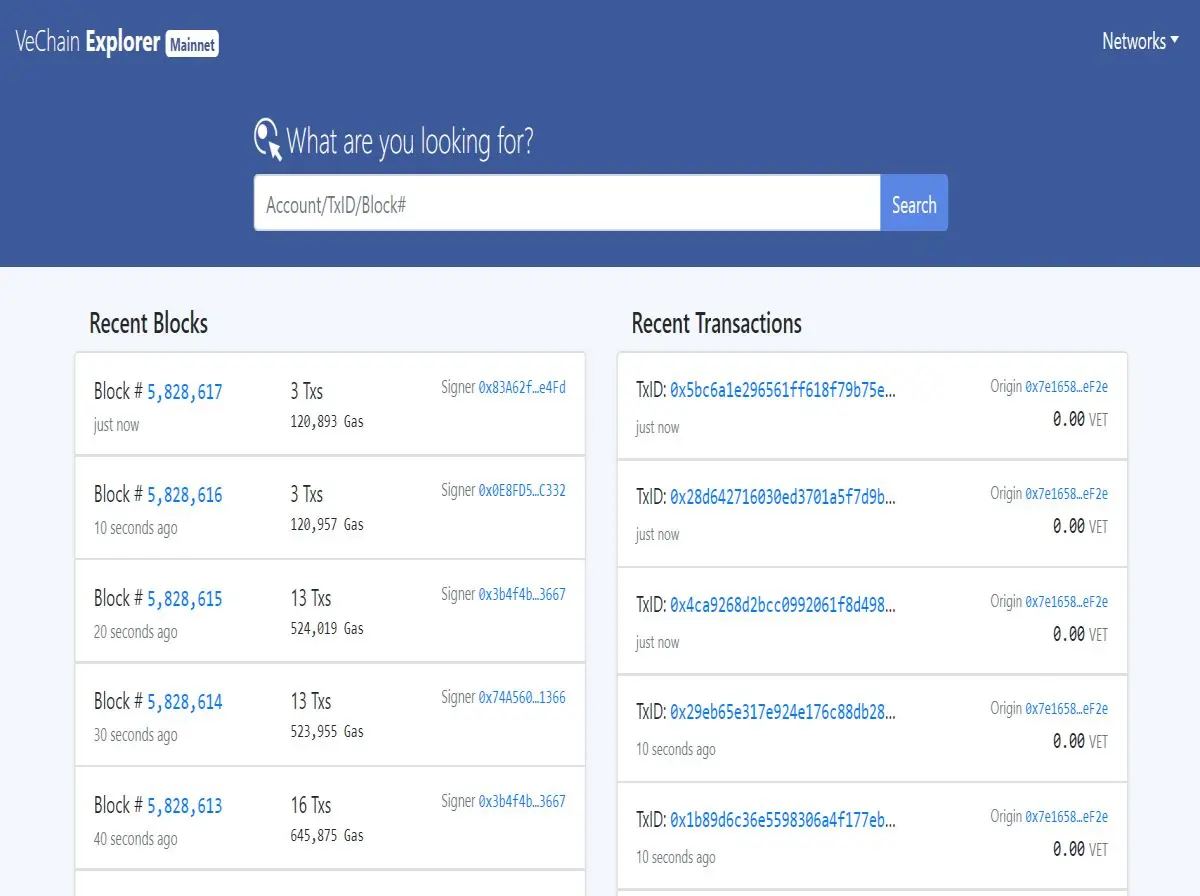Open origin address of transaction 0x4ca9268…
This screenshot has width=1200, height=896.
(1067, 602)
